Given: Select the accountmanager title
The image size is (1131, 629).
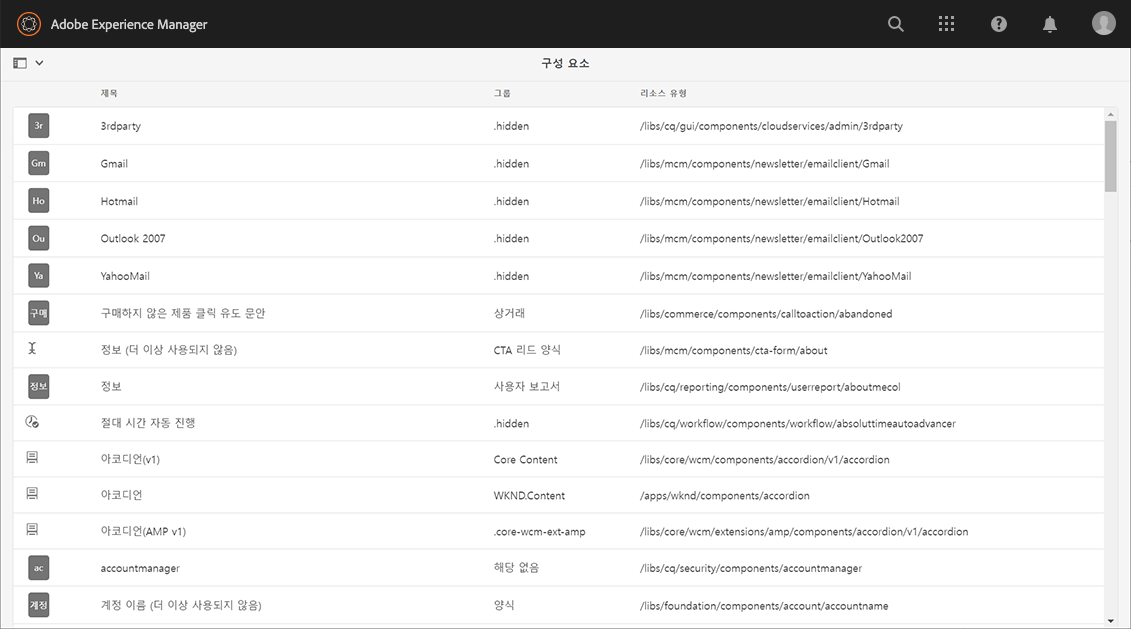Looking at the screenshot, I should (140, 568).
